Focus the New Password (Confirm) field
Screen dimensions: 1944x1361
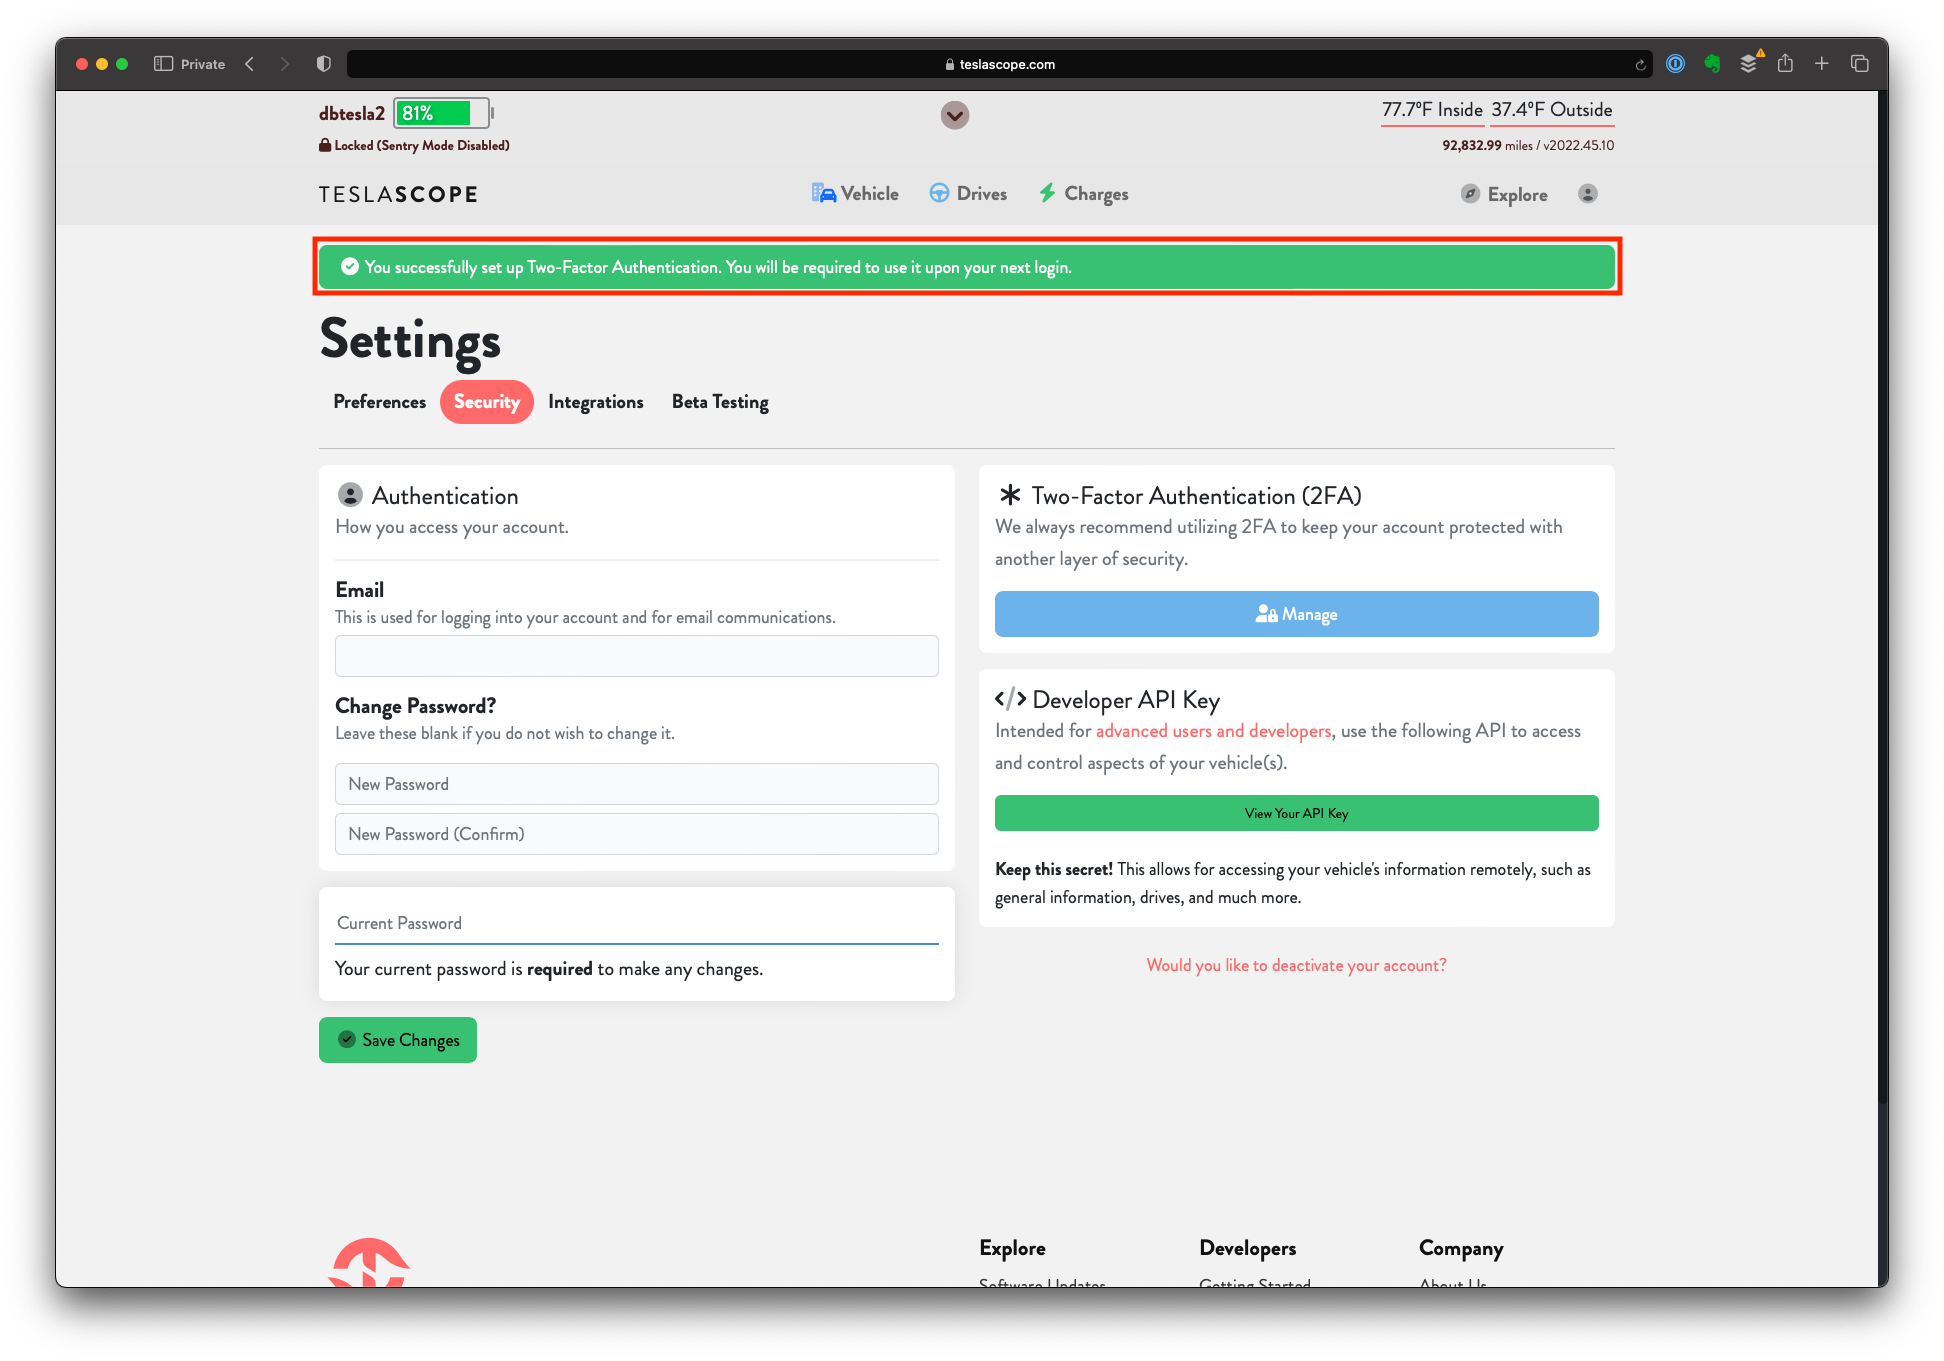coord(637,834)
